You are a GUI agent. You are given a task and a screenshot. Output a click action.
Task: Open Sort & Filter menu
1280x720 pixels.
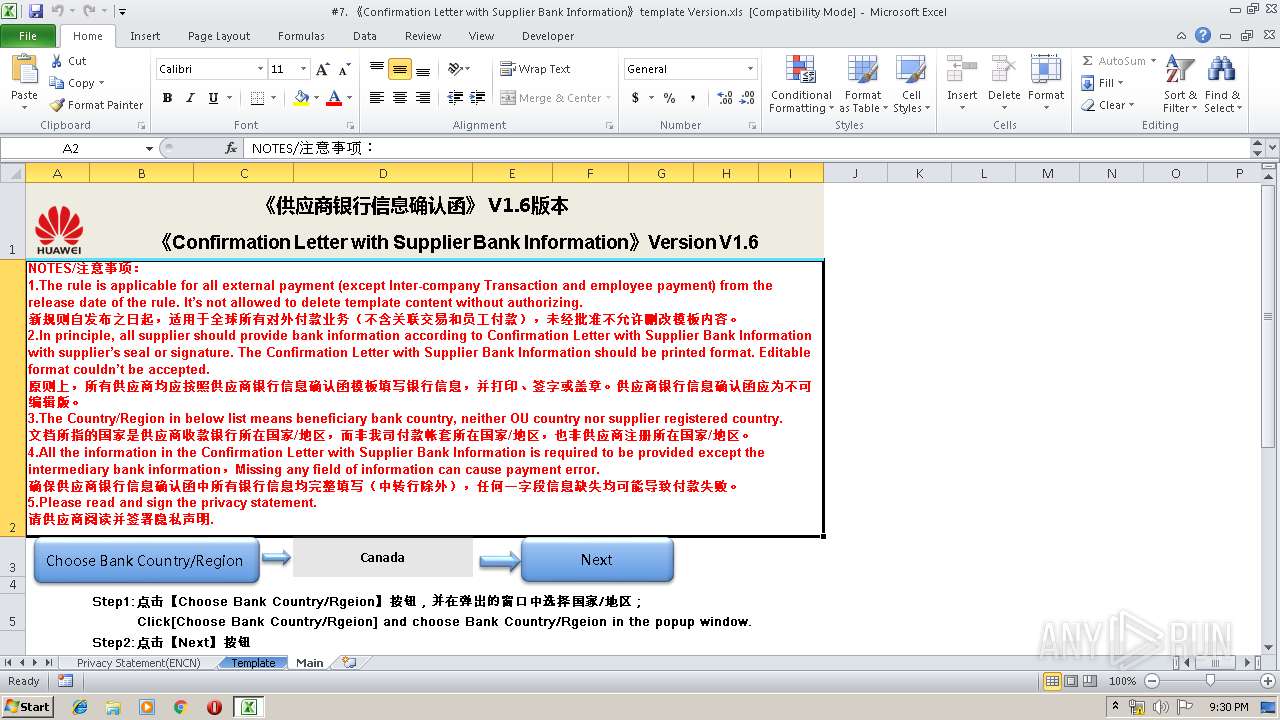click(1180, 85)
